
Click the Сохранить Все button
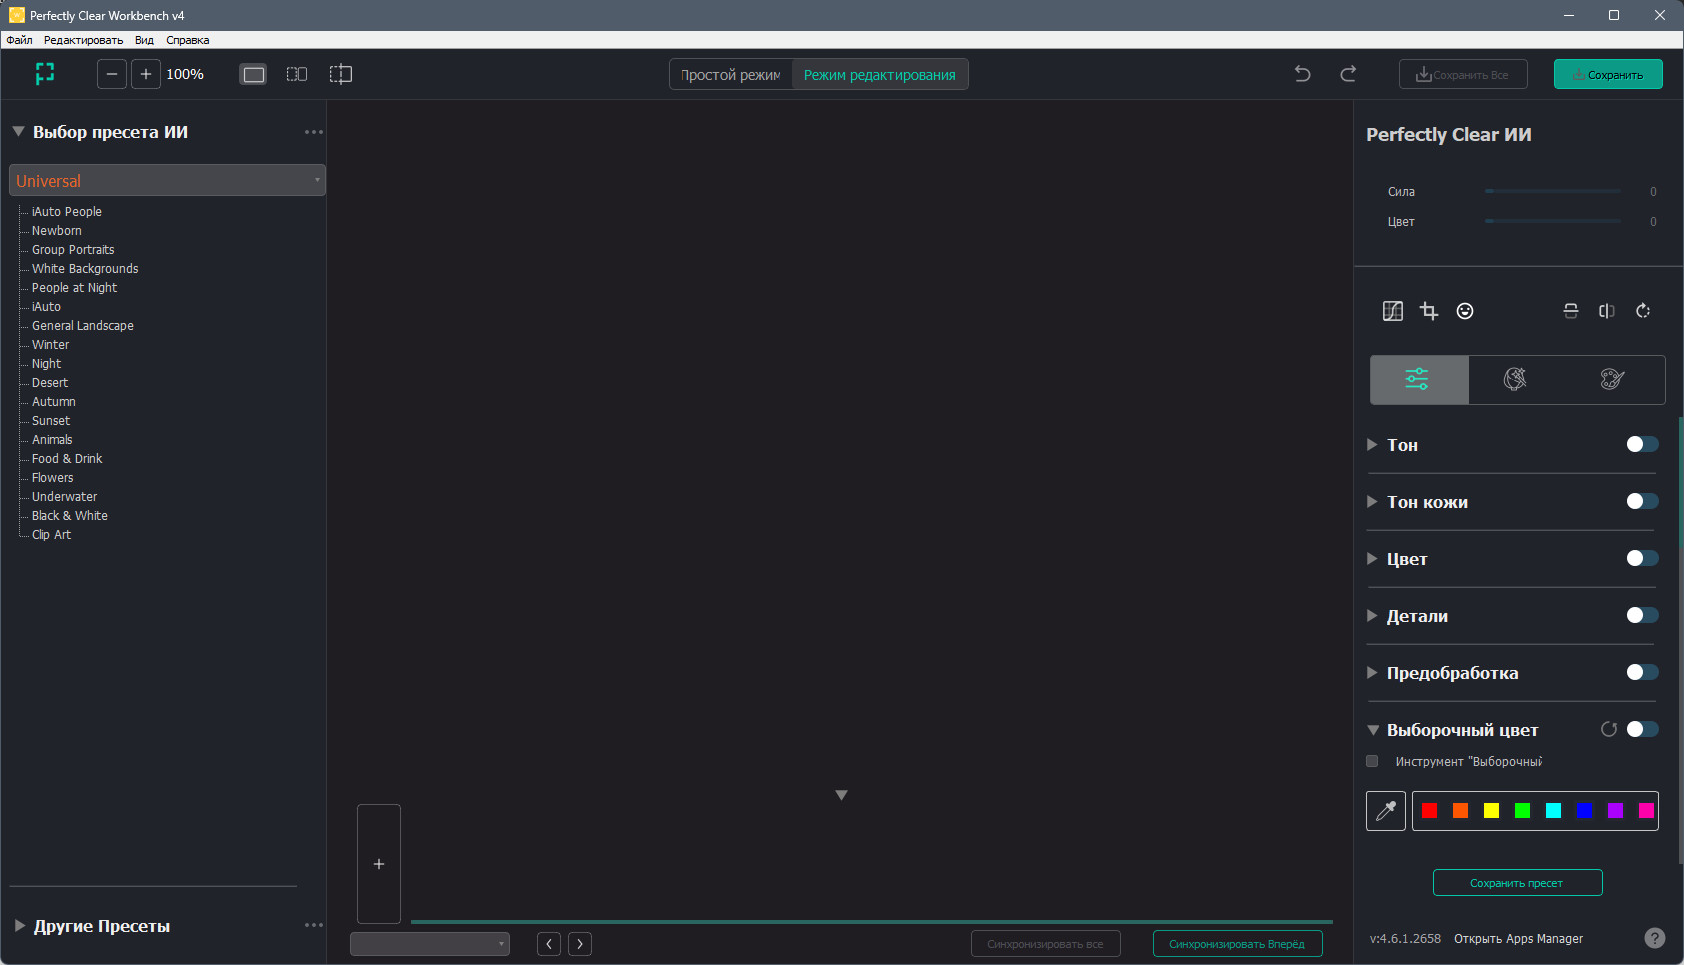[x=1463, y=74]
